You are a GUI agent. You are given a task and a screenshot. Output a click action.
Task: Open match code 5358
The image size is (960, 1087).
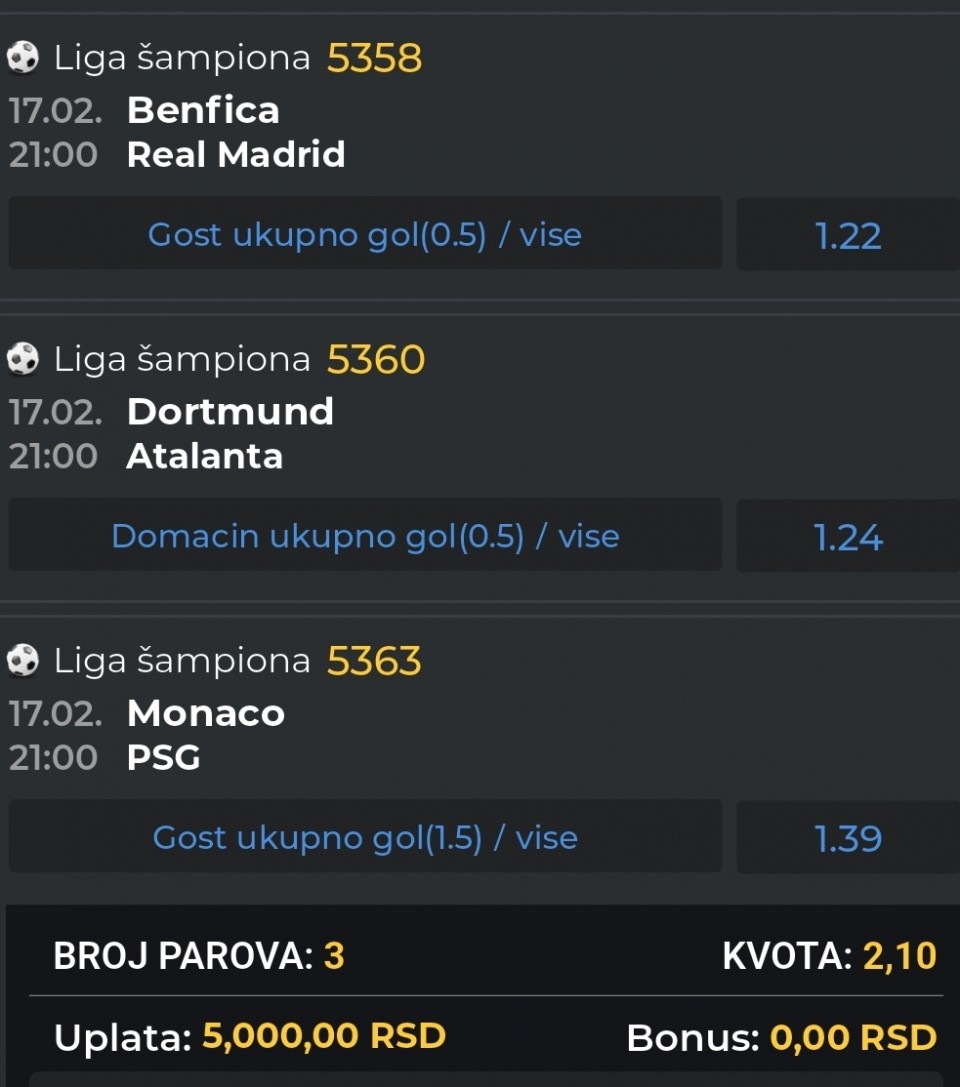374,58
